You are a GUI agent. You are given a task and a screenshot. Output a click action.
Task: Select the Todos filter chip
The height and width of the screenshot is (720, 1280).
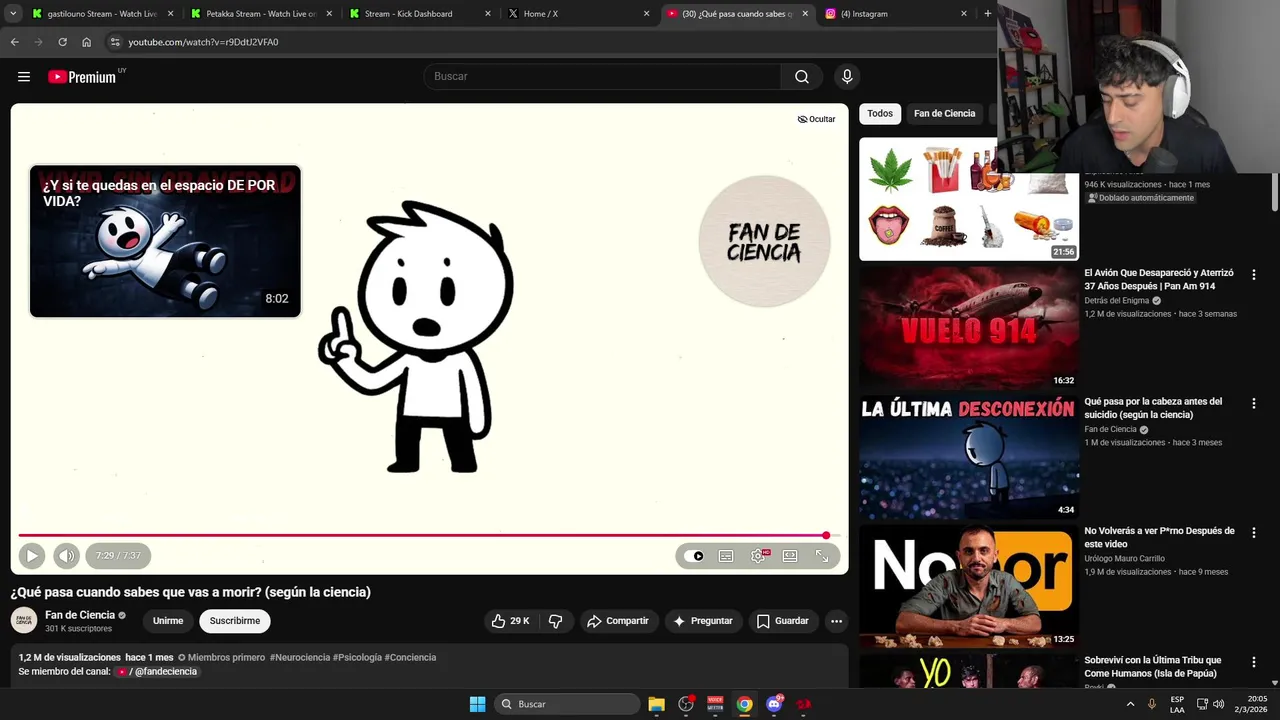(880, 114)
